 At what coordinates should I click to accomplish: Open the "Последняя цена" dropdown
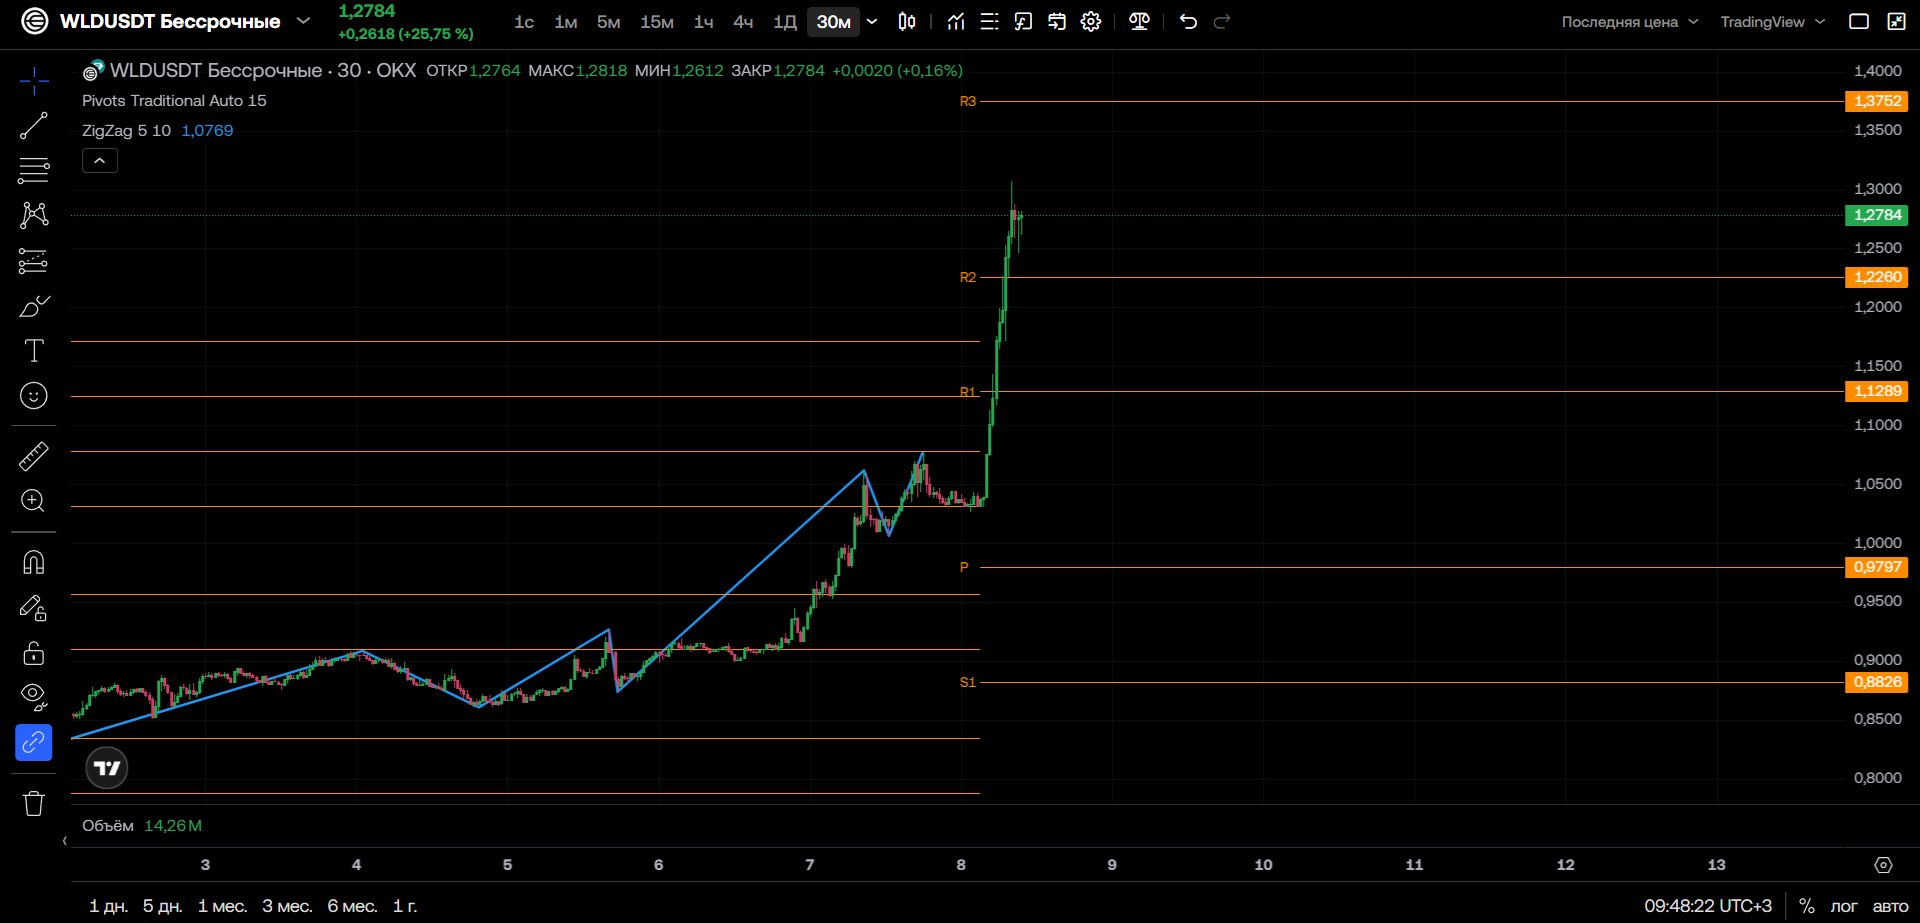1629,22
